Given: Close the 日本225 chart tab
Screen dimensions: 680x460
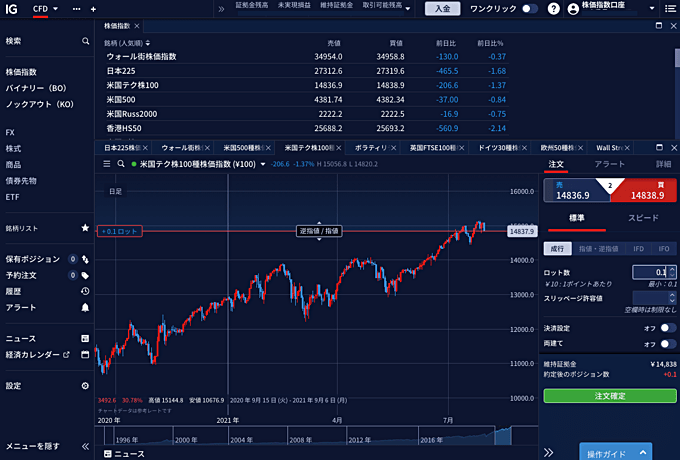Looking at the screenshot, I should 145,148.
